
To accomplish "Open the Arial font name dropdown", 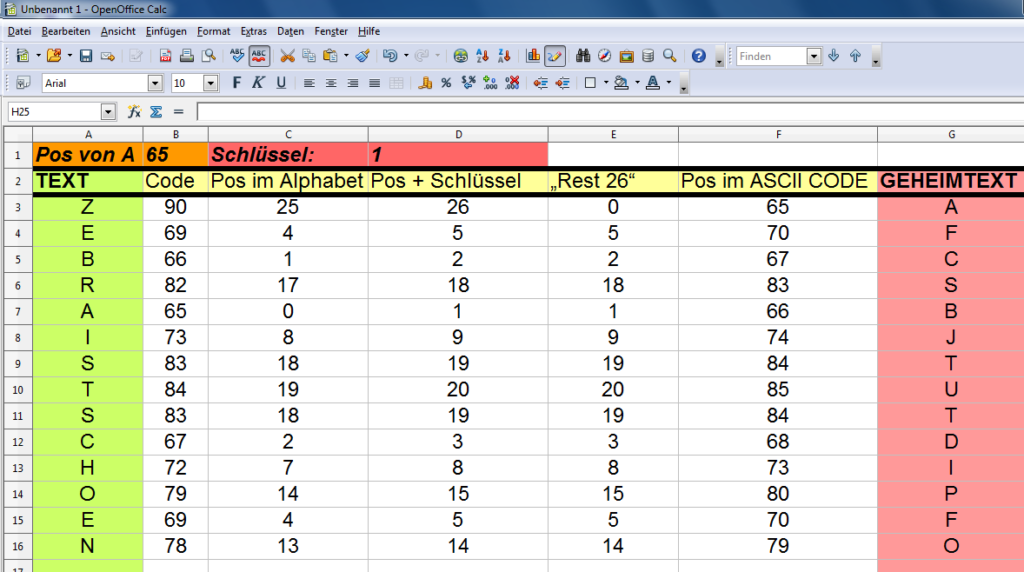I will 155,83.
